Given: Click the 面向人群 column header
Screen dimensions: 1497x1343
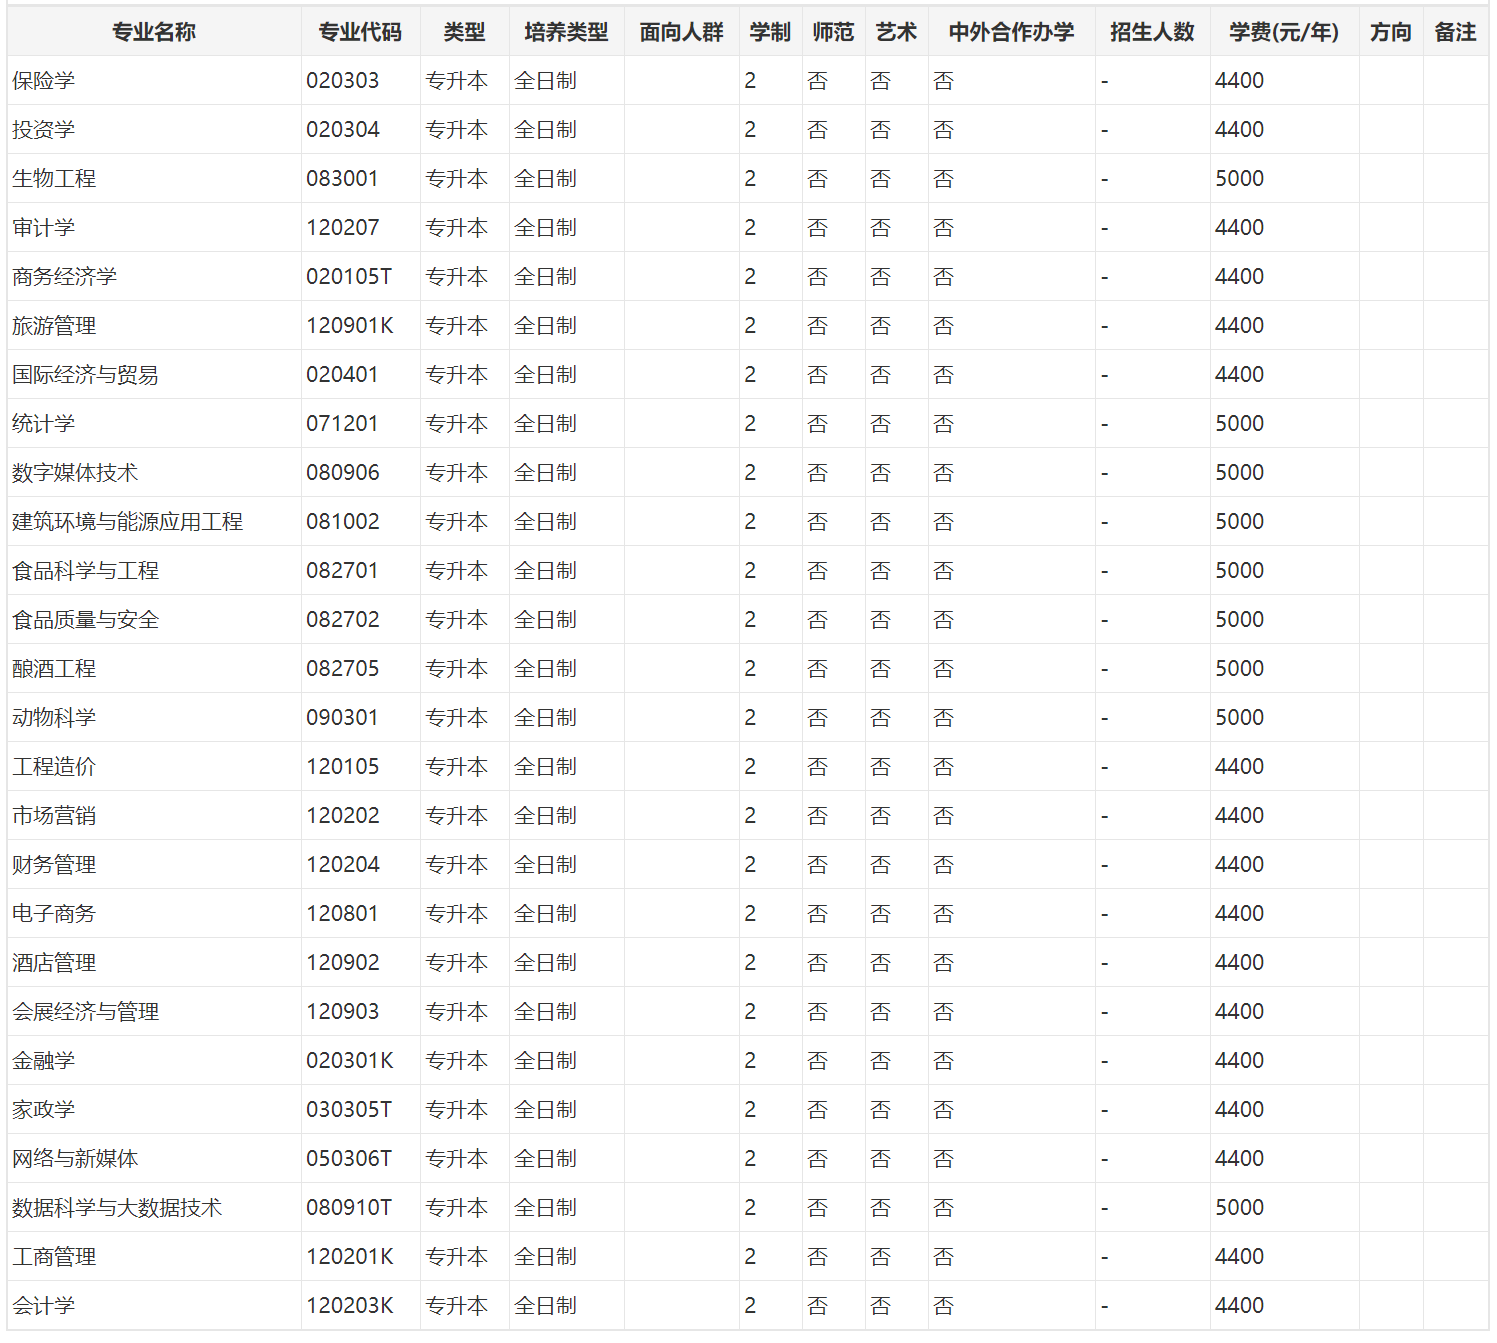Looking at the screenshot, I should 681,32.
